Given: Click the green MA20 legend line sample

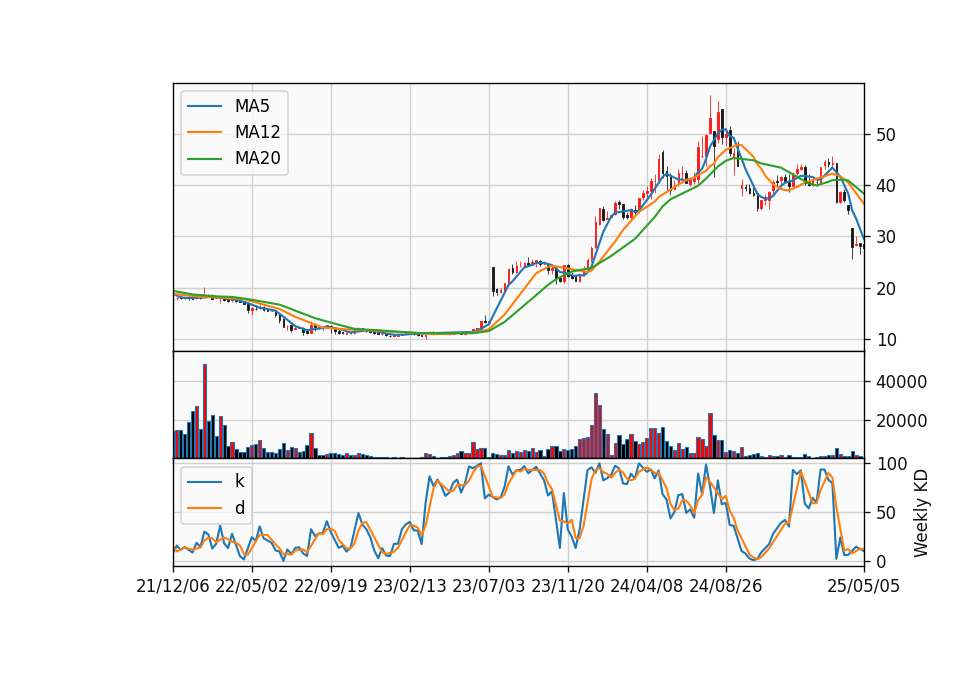Looking at the screenshot, I should click(204, 159).
